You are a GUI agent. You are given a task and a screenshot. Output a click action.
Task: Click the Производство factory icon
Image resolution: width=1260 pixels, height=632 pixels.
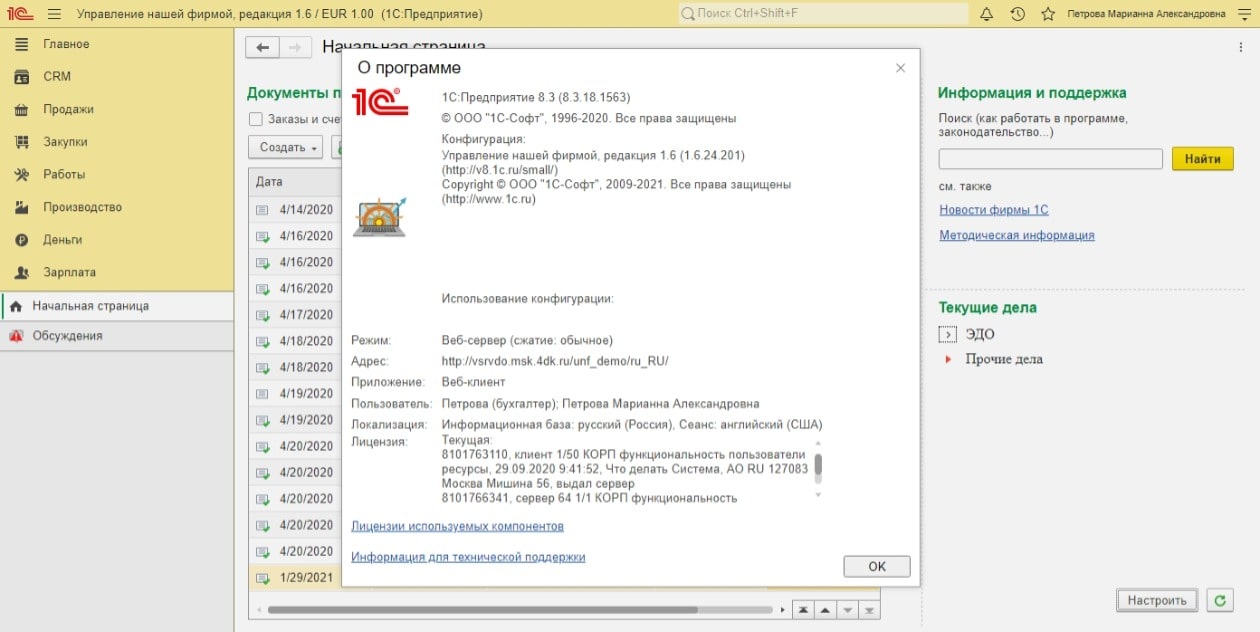21,207
